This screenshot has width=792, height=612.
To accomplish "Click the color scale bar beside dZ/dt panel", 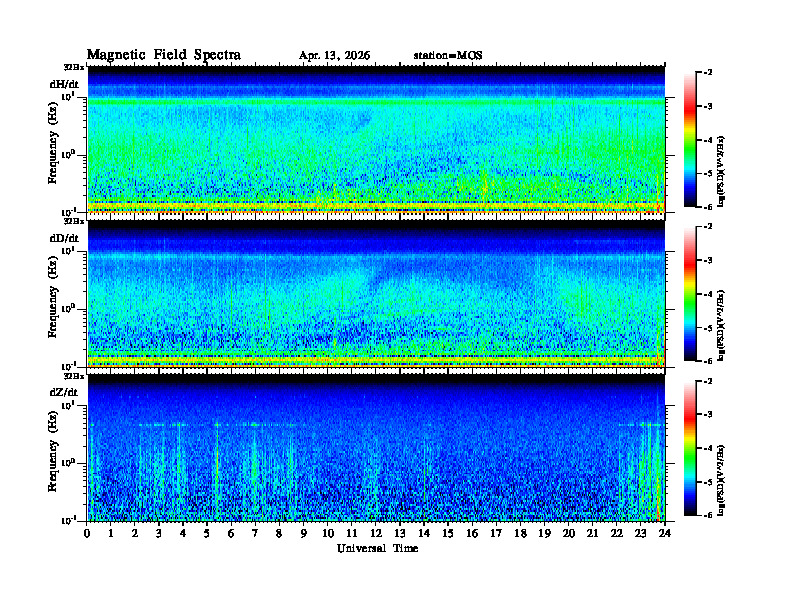I will click(690, 448).
